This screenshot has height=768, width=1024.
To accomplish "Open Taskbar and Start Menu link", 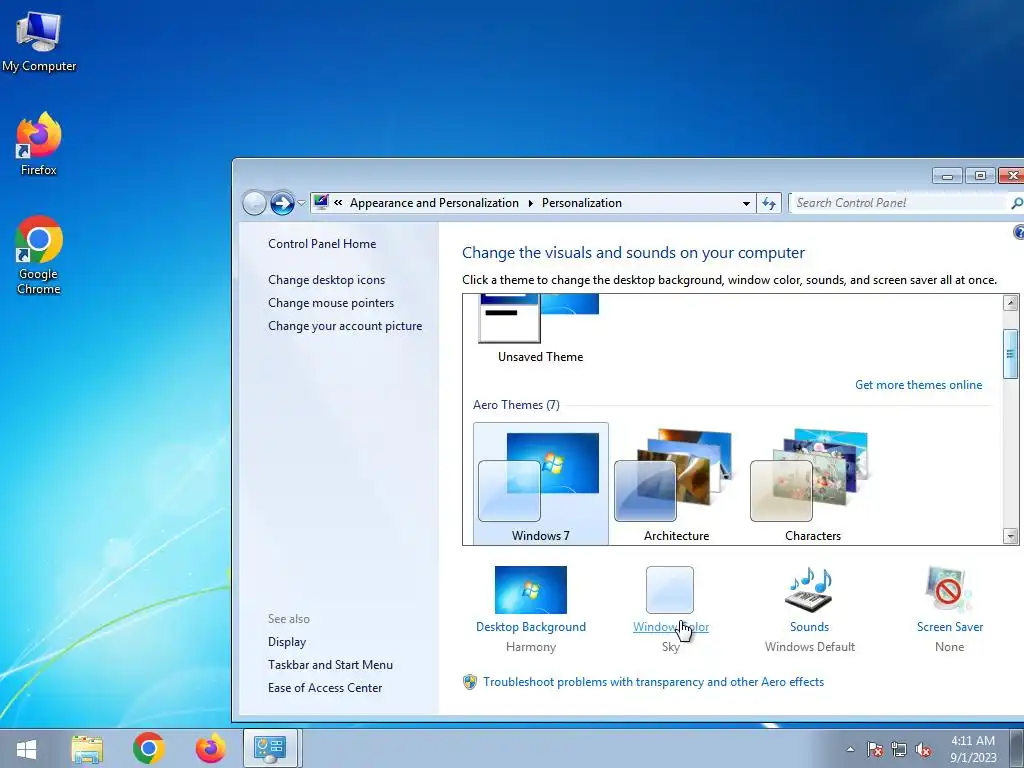I will tap(330, 665).
